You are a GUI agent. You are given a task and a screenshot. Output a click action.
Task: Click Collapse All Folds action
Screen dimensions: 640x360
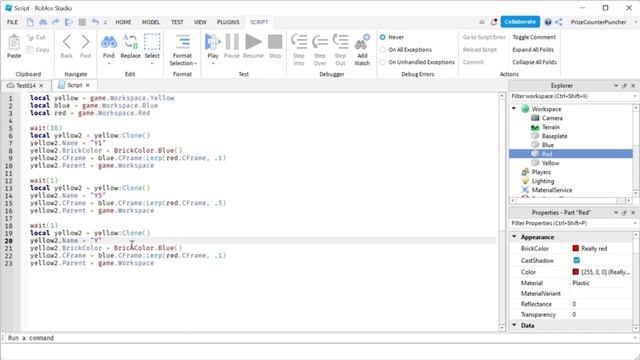(x=534, y=62)
